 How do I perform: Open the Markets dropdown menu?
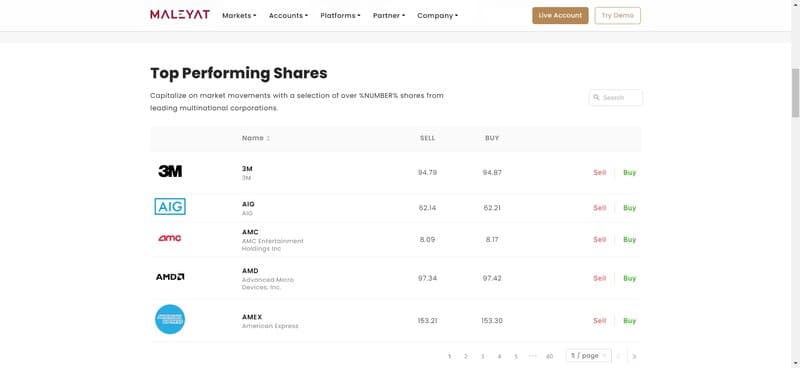pos(239,15)
